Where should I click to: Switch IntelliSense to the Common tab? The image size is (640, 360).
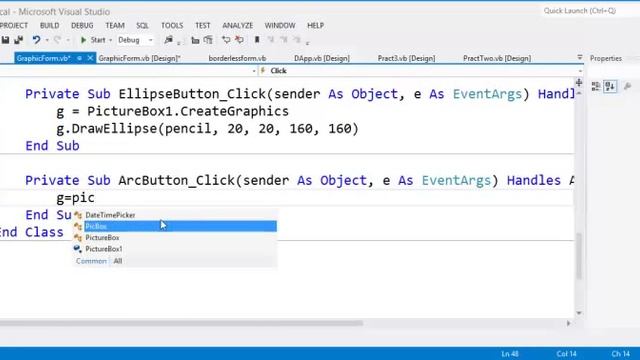[x=91, y=261]
